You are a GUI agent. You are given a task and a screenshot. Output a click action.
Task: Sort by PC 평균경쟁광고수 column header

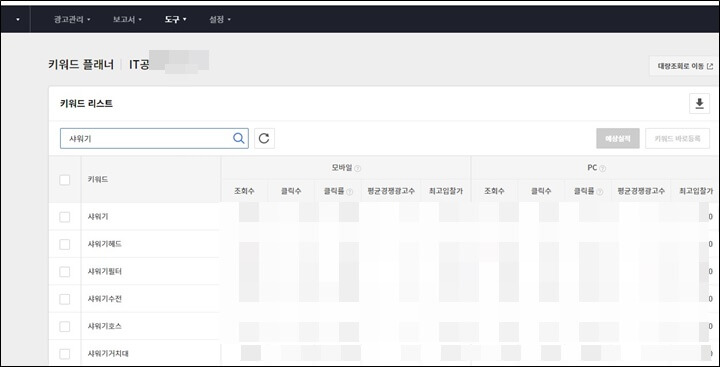coord(641,192)
